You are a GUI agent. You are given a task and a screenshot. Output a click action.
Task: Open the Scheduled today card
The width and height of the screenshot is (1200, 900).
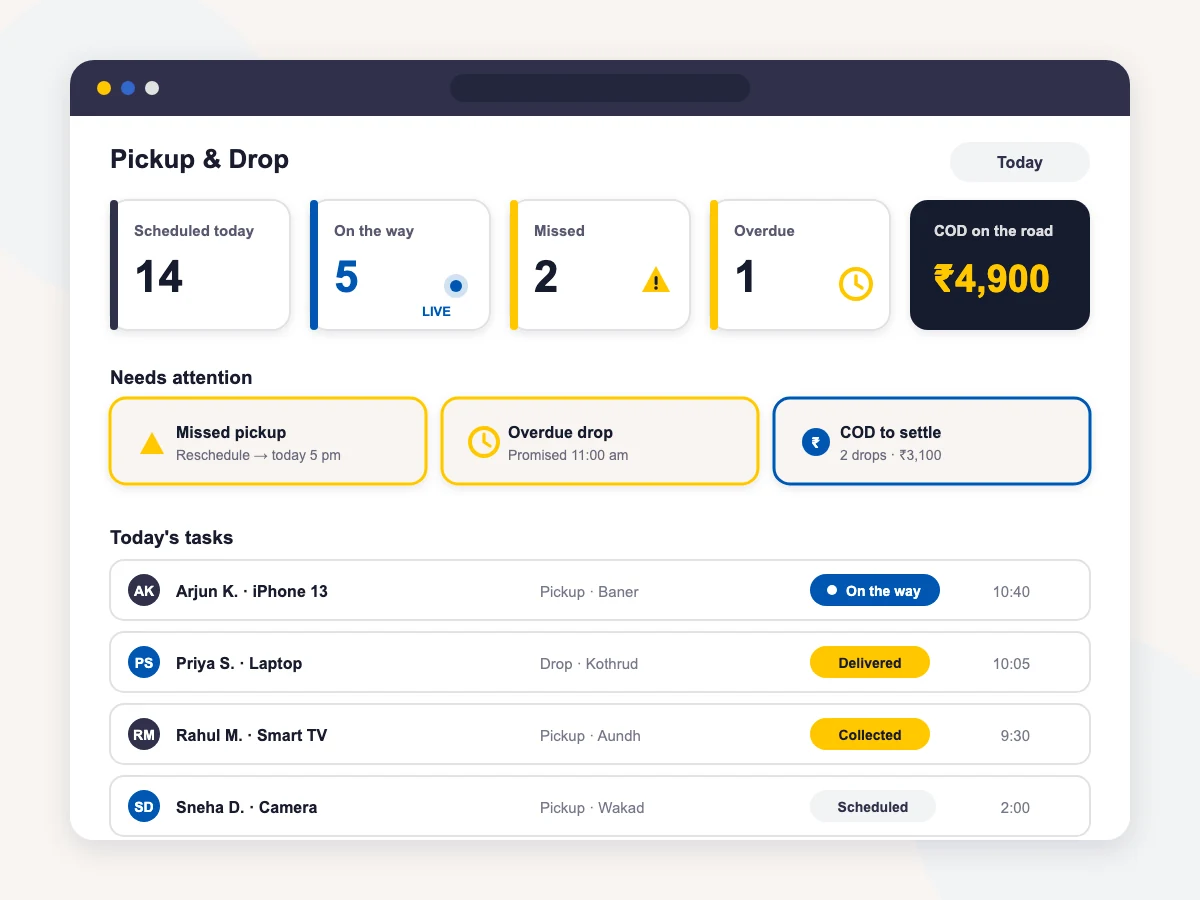200,265
